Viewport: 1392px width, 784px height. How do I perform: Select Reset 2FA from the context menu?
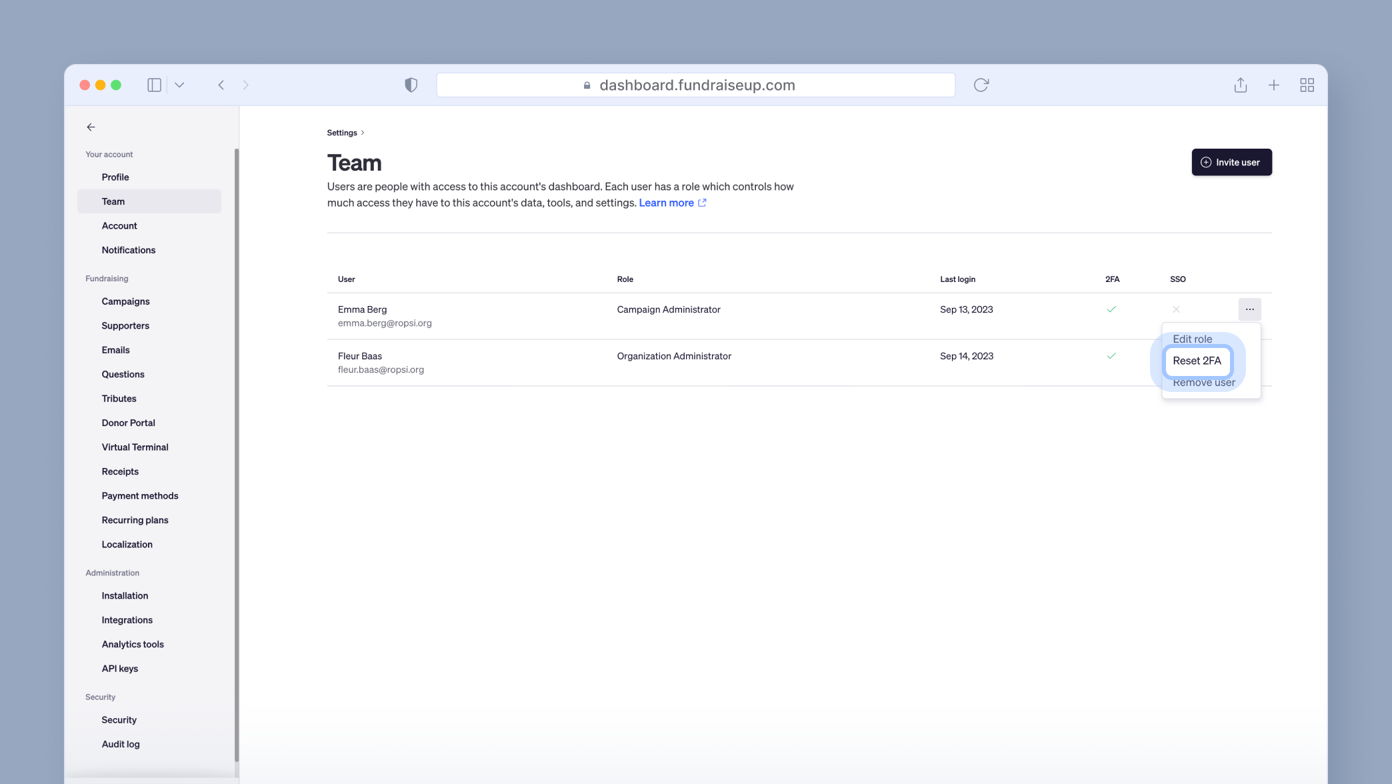[1197, 361]
